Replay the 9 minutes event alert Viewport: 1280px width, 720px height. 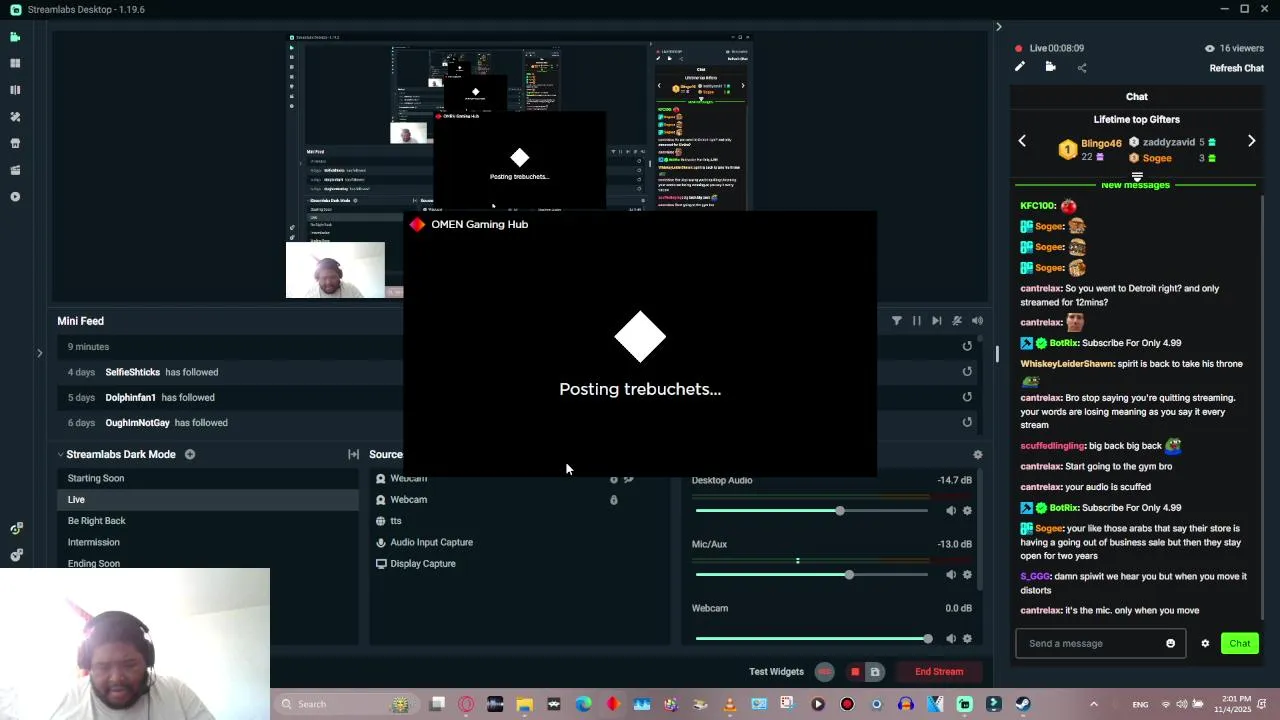[967, 346]
